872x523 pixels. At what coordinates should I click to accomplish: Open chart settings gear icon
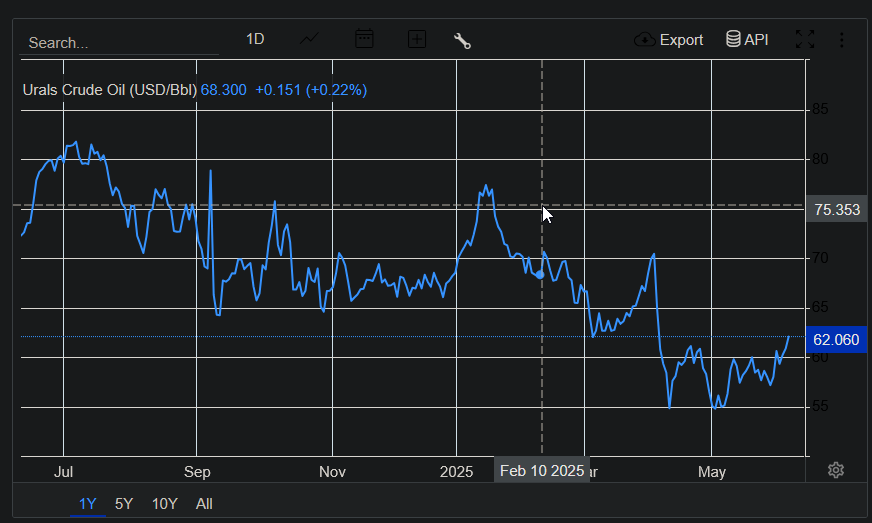click(x=837, y=470)
